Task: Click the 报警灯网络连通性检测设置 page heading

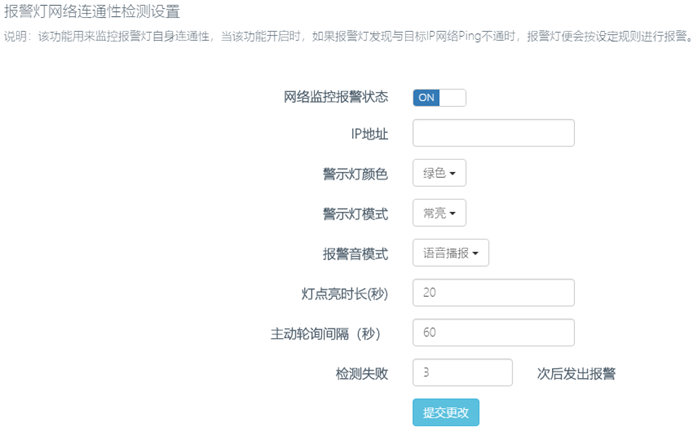Action: coord(92,12)
